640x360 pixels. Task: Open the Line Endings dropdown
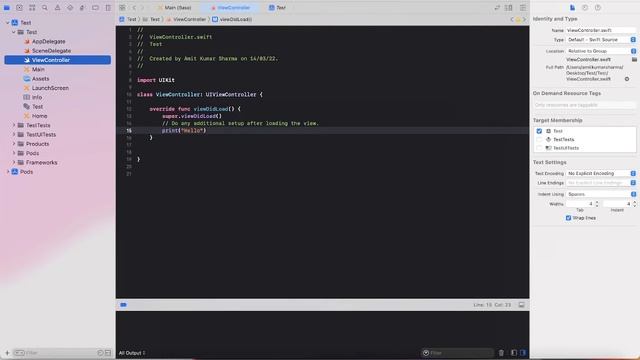click(601, 183)
